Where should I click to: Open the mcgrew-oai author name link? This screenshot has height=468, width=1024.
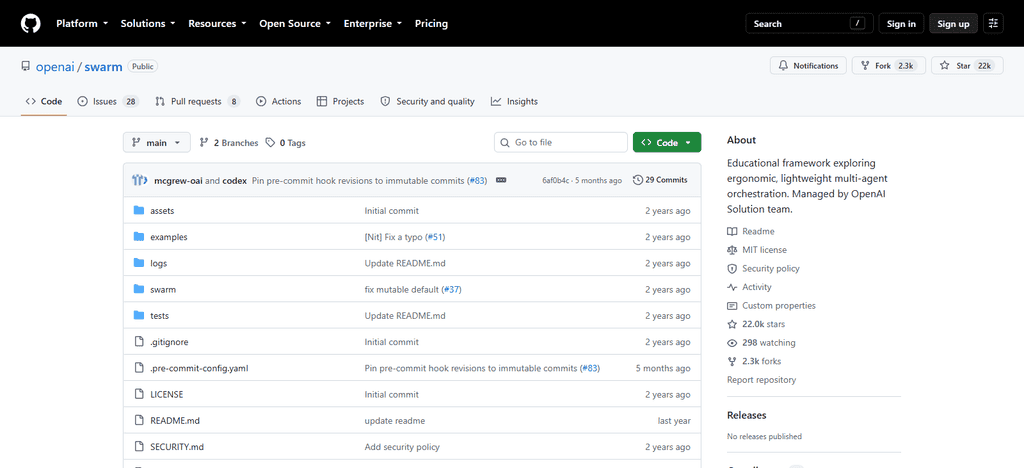tap(178, 180)
